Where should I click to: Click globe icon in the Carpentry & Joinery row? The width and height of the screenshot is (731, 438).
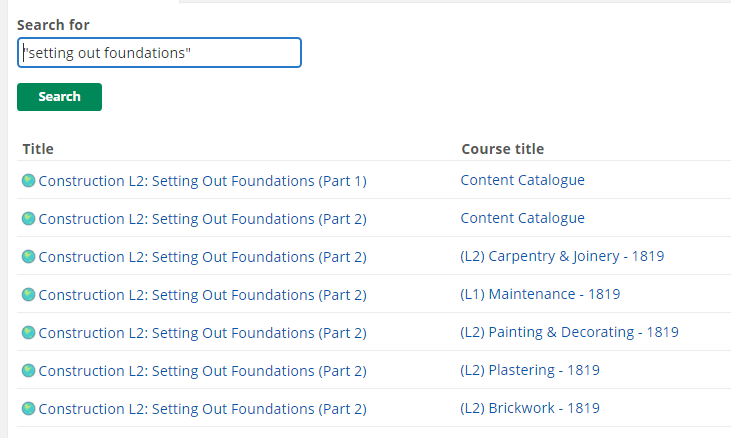click(x=28, y=257)
